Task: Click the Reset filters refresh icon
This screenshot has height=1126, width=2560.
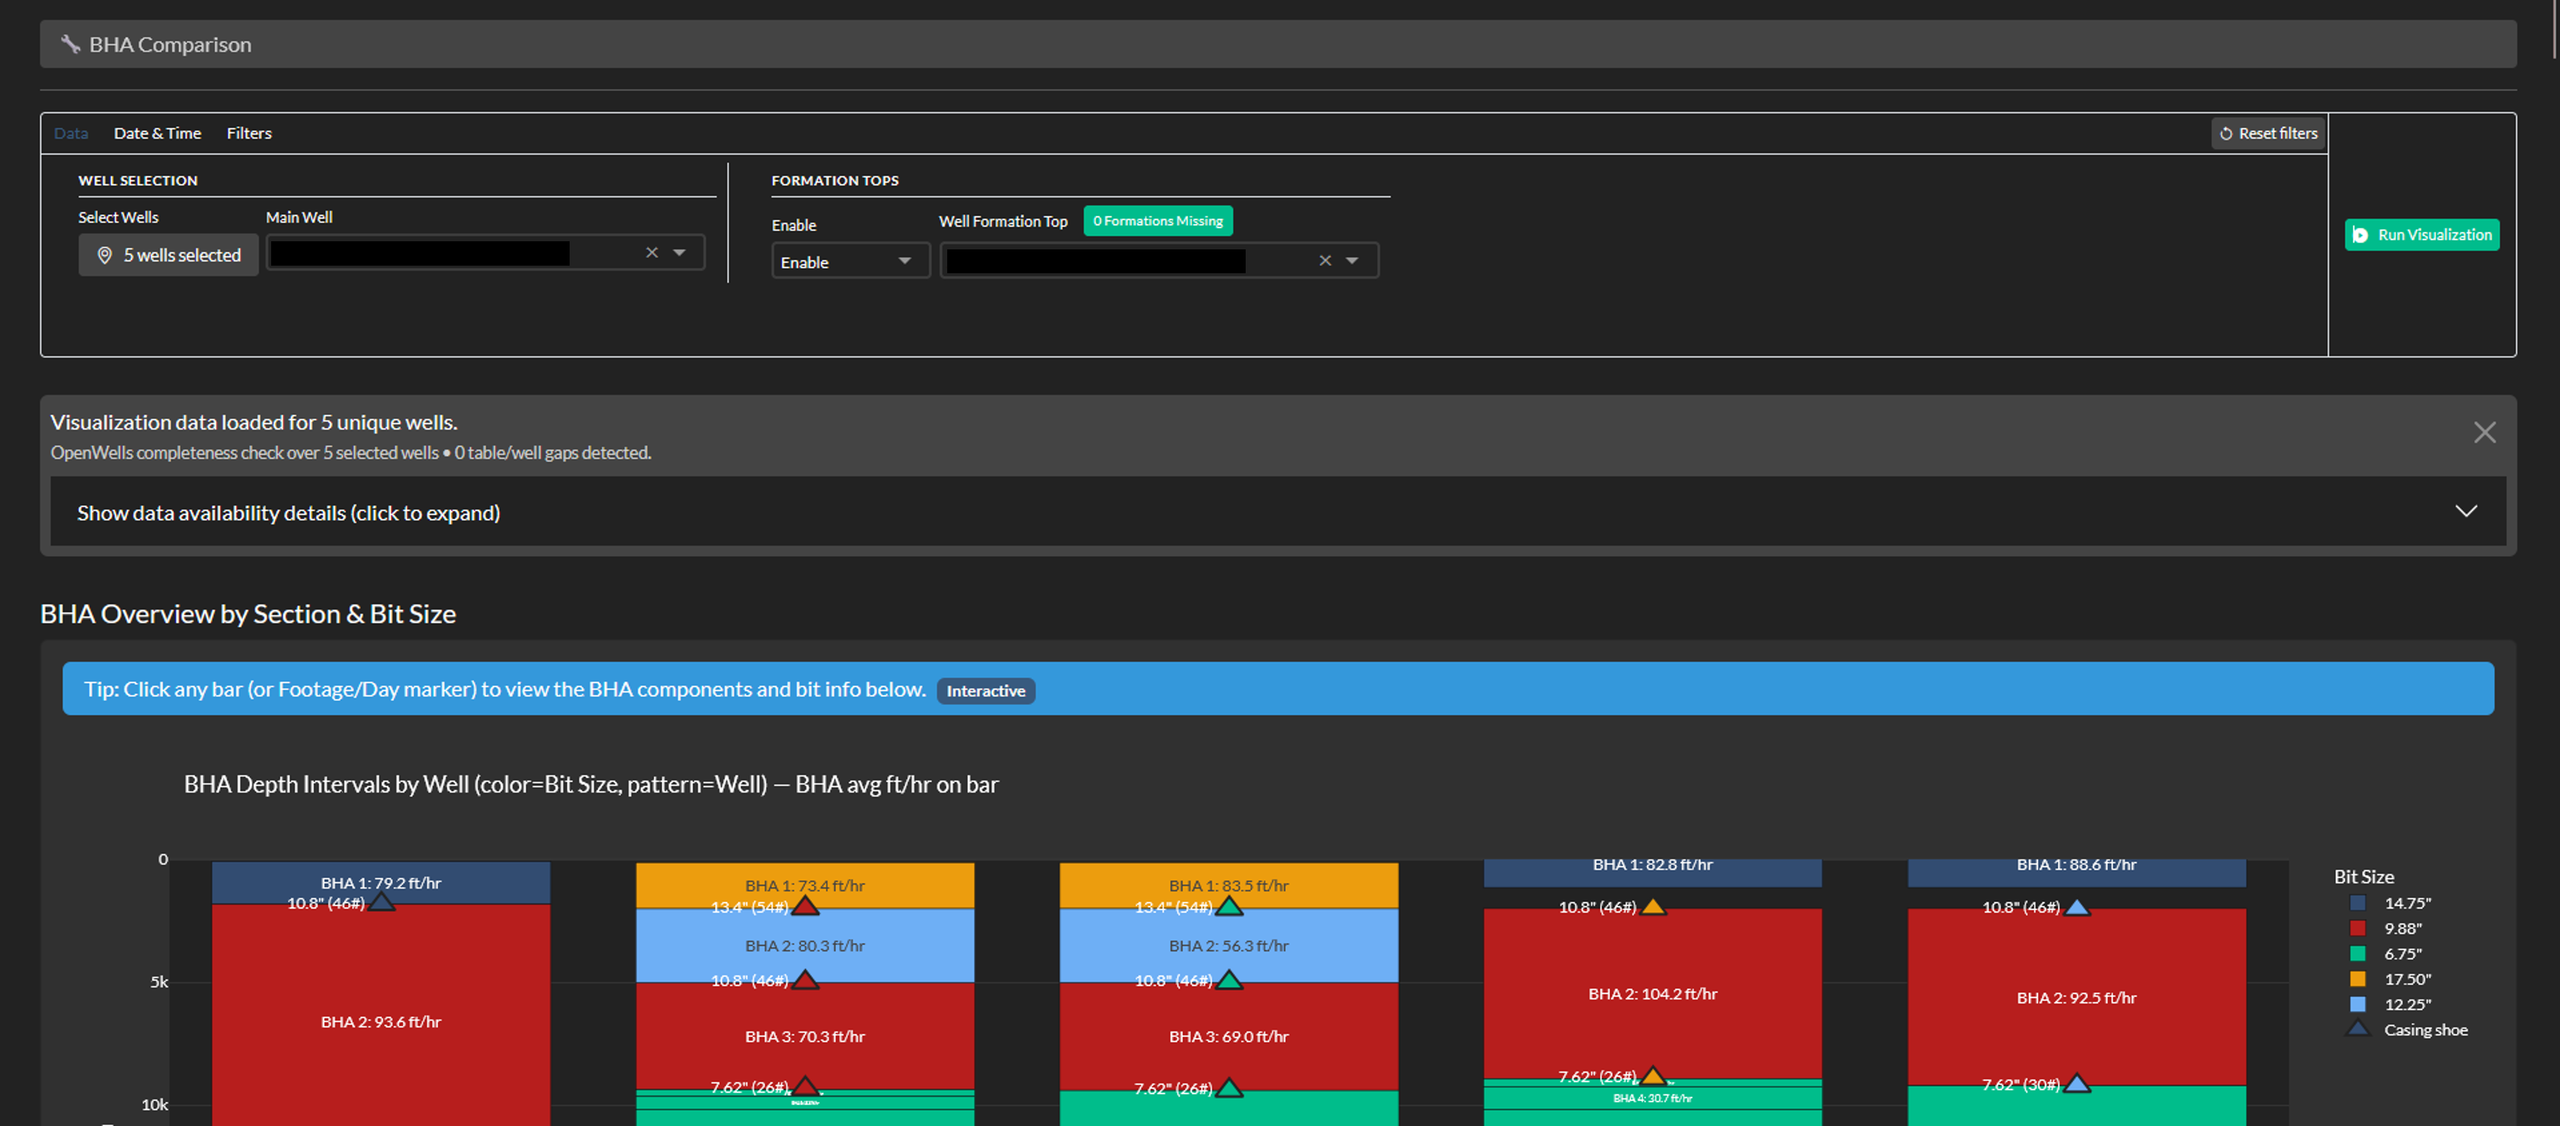Action: [x=2226, y=134]
